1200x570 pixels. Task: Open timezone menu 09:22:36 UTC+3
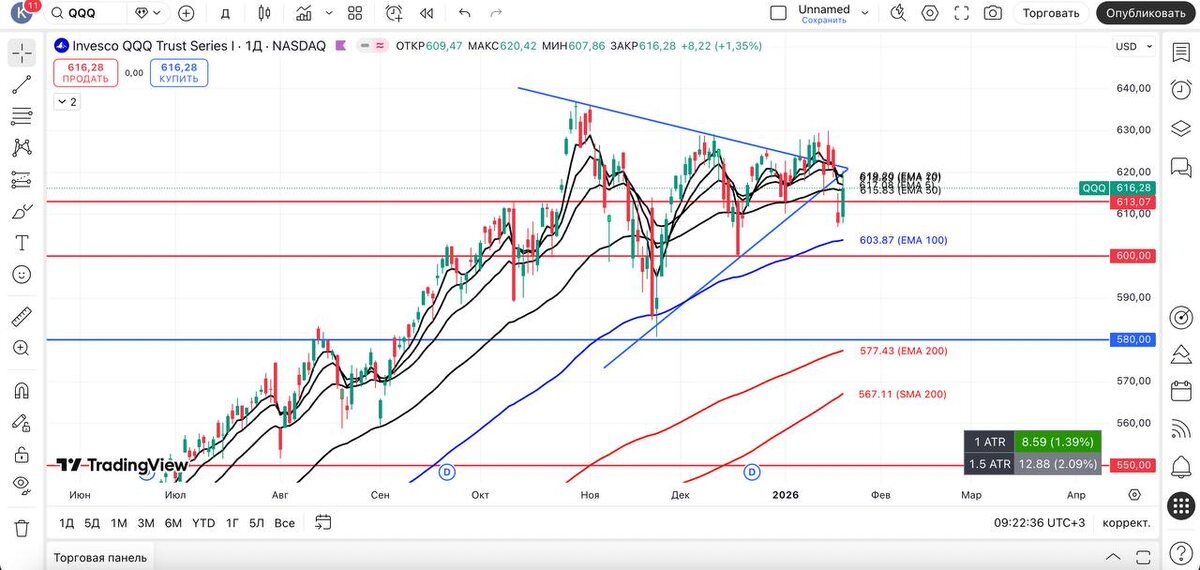(x=1040, y=523)
